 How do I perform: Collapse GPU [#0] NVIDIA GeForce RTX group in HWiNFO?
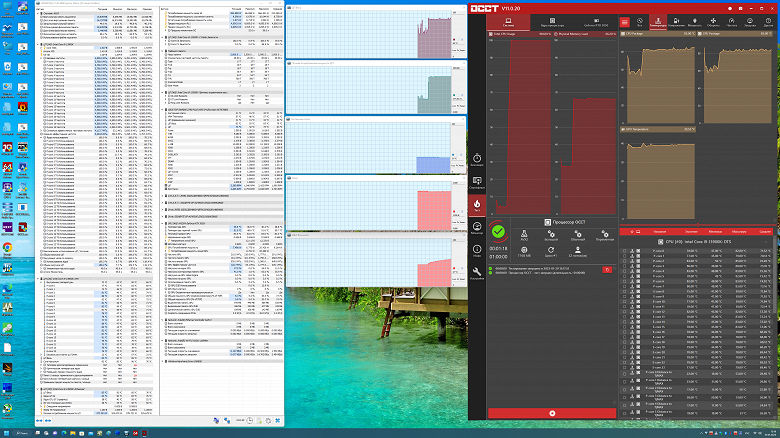tap(163, 223)
